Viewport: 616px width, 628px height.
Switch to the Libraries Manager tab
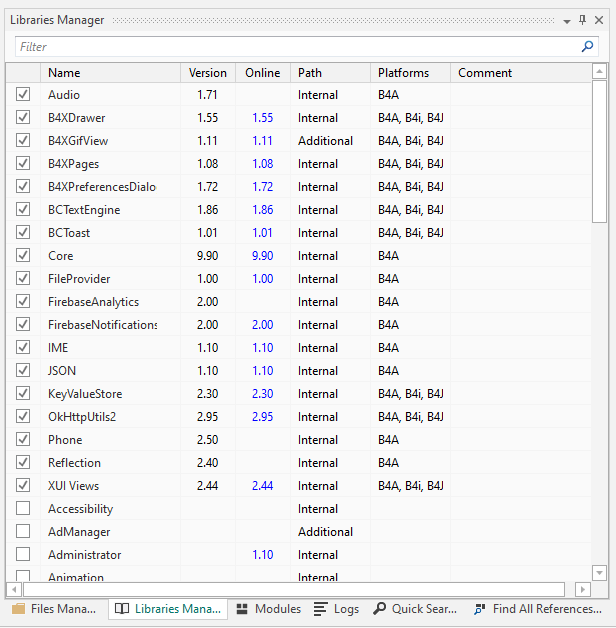pos(168,609)
